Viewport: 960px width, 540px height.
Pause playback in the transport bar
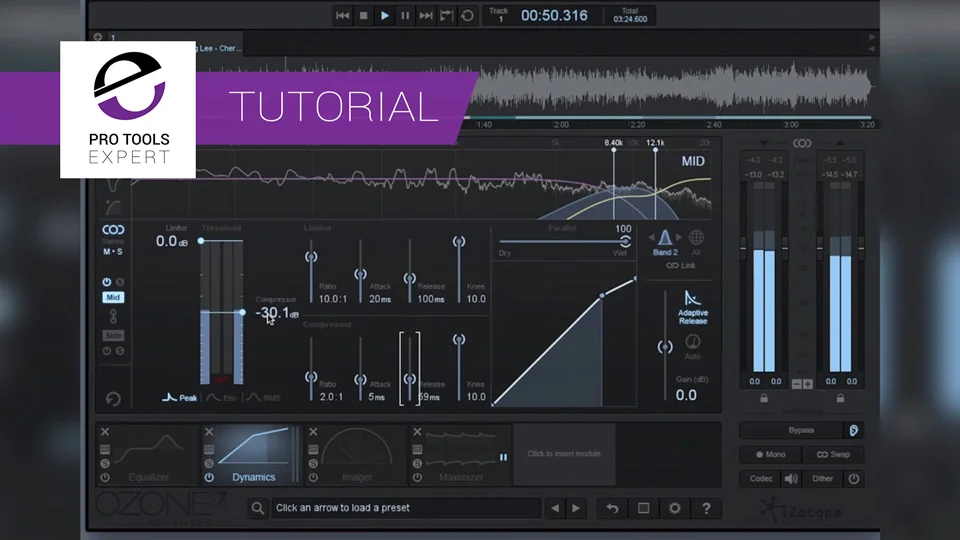(x=405, y=16)
